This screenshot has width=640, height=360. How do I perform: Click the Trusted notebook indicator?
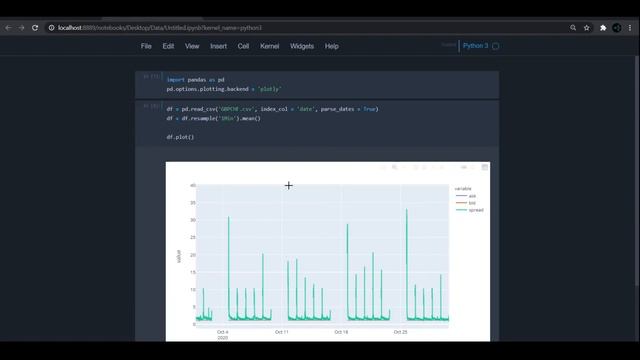(449, 45)
